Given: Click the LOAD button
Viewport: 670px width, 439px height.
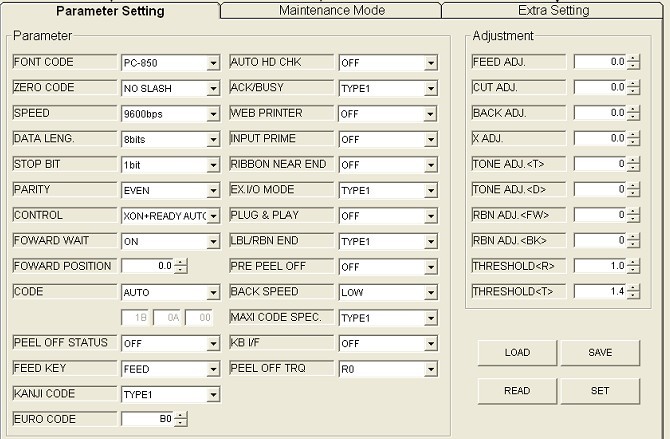Looking at the screenshot, I should pyautogui.click(x=517, y=353).
